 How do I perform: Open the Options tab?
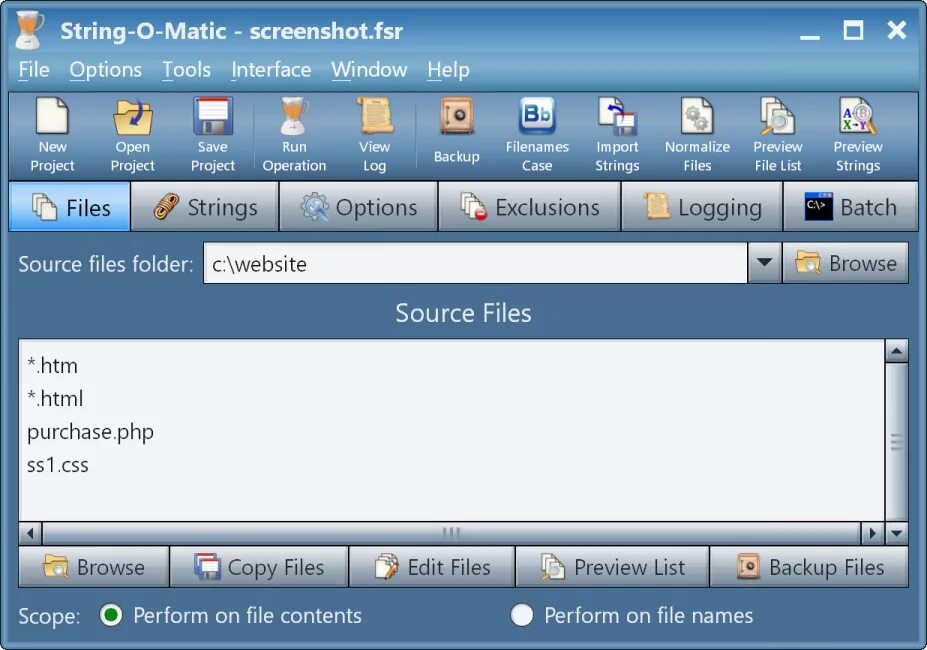[x=358, y=207]
